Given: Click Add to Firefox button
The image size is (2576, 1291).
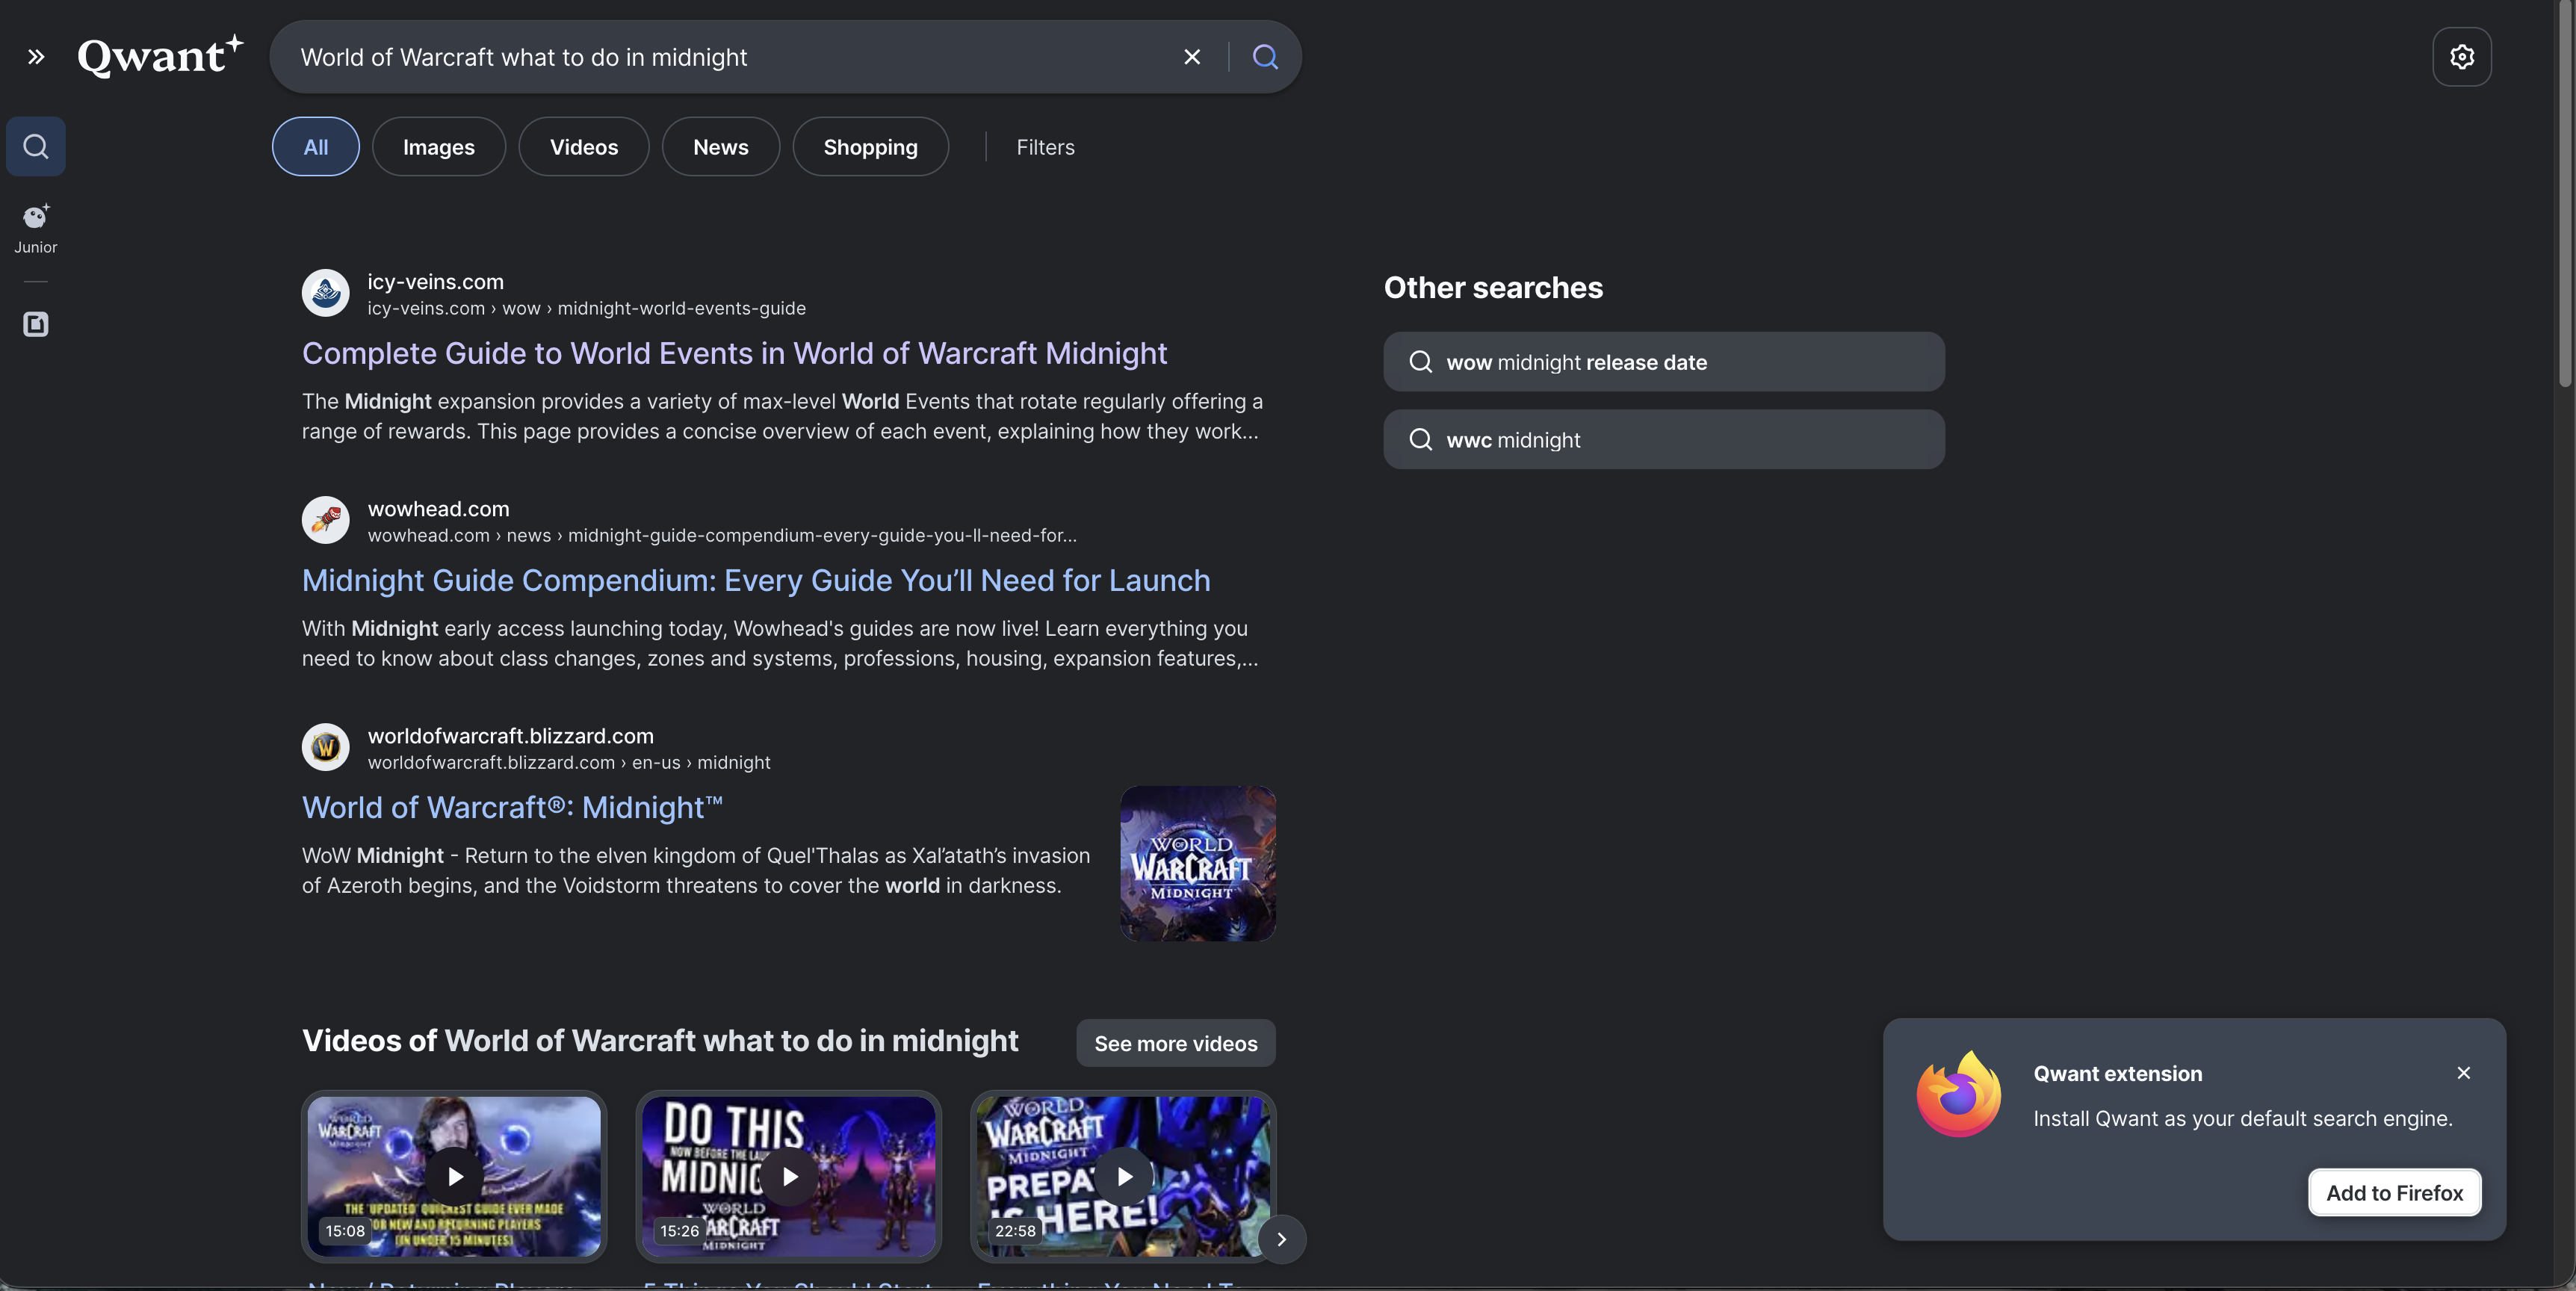Looking at the screenshot, I should [x=2395, y=1192].
